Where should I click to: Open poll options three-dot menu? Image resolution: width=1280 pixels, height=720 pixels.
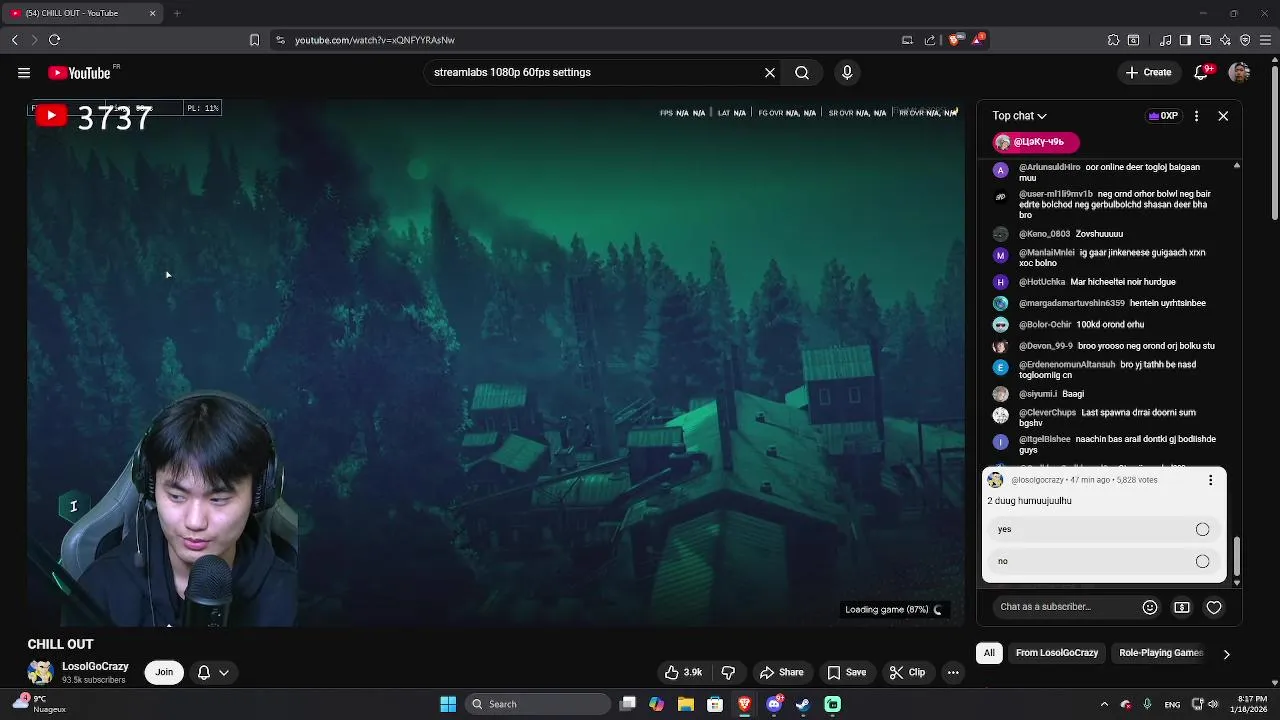click(1210, 480)
